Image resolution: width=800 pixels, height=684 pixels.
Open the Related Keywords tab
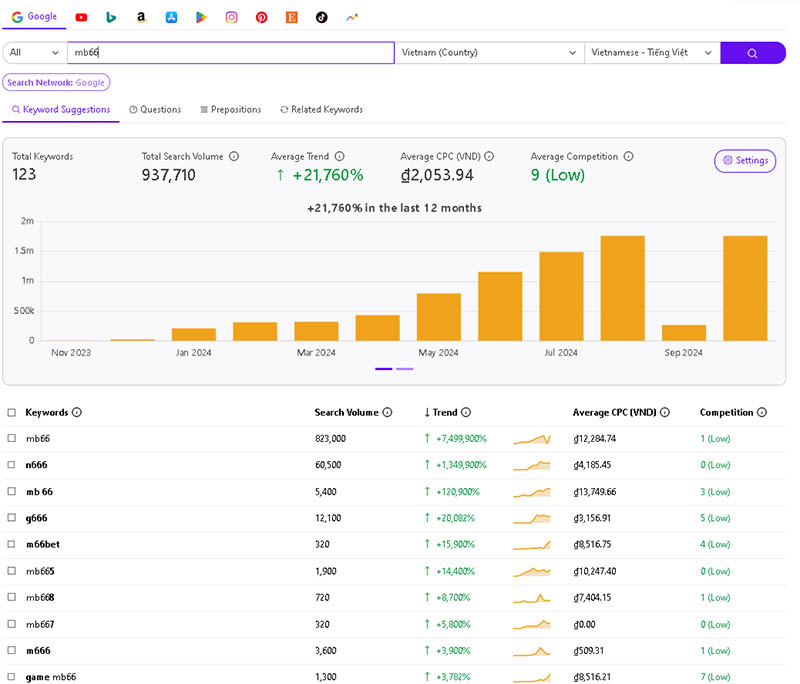321,109
